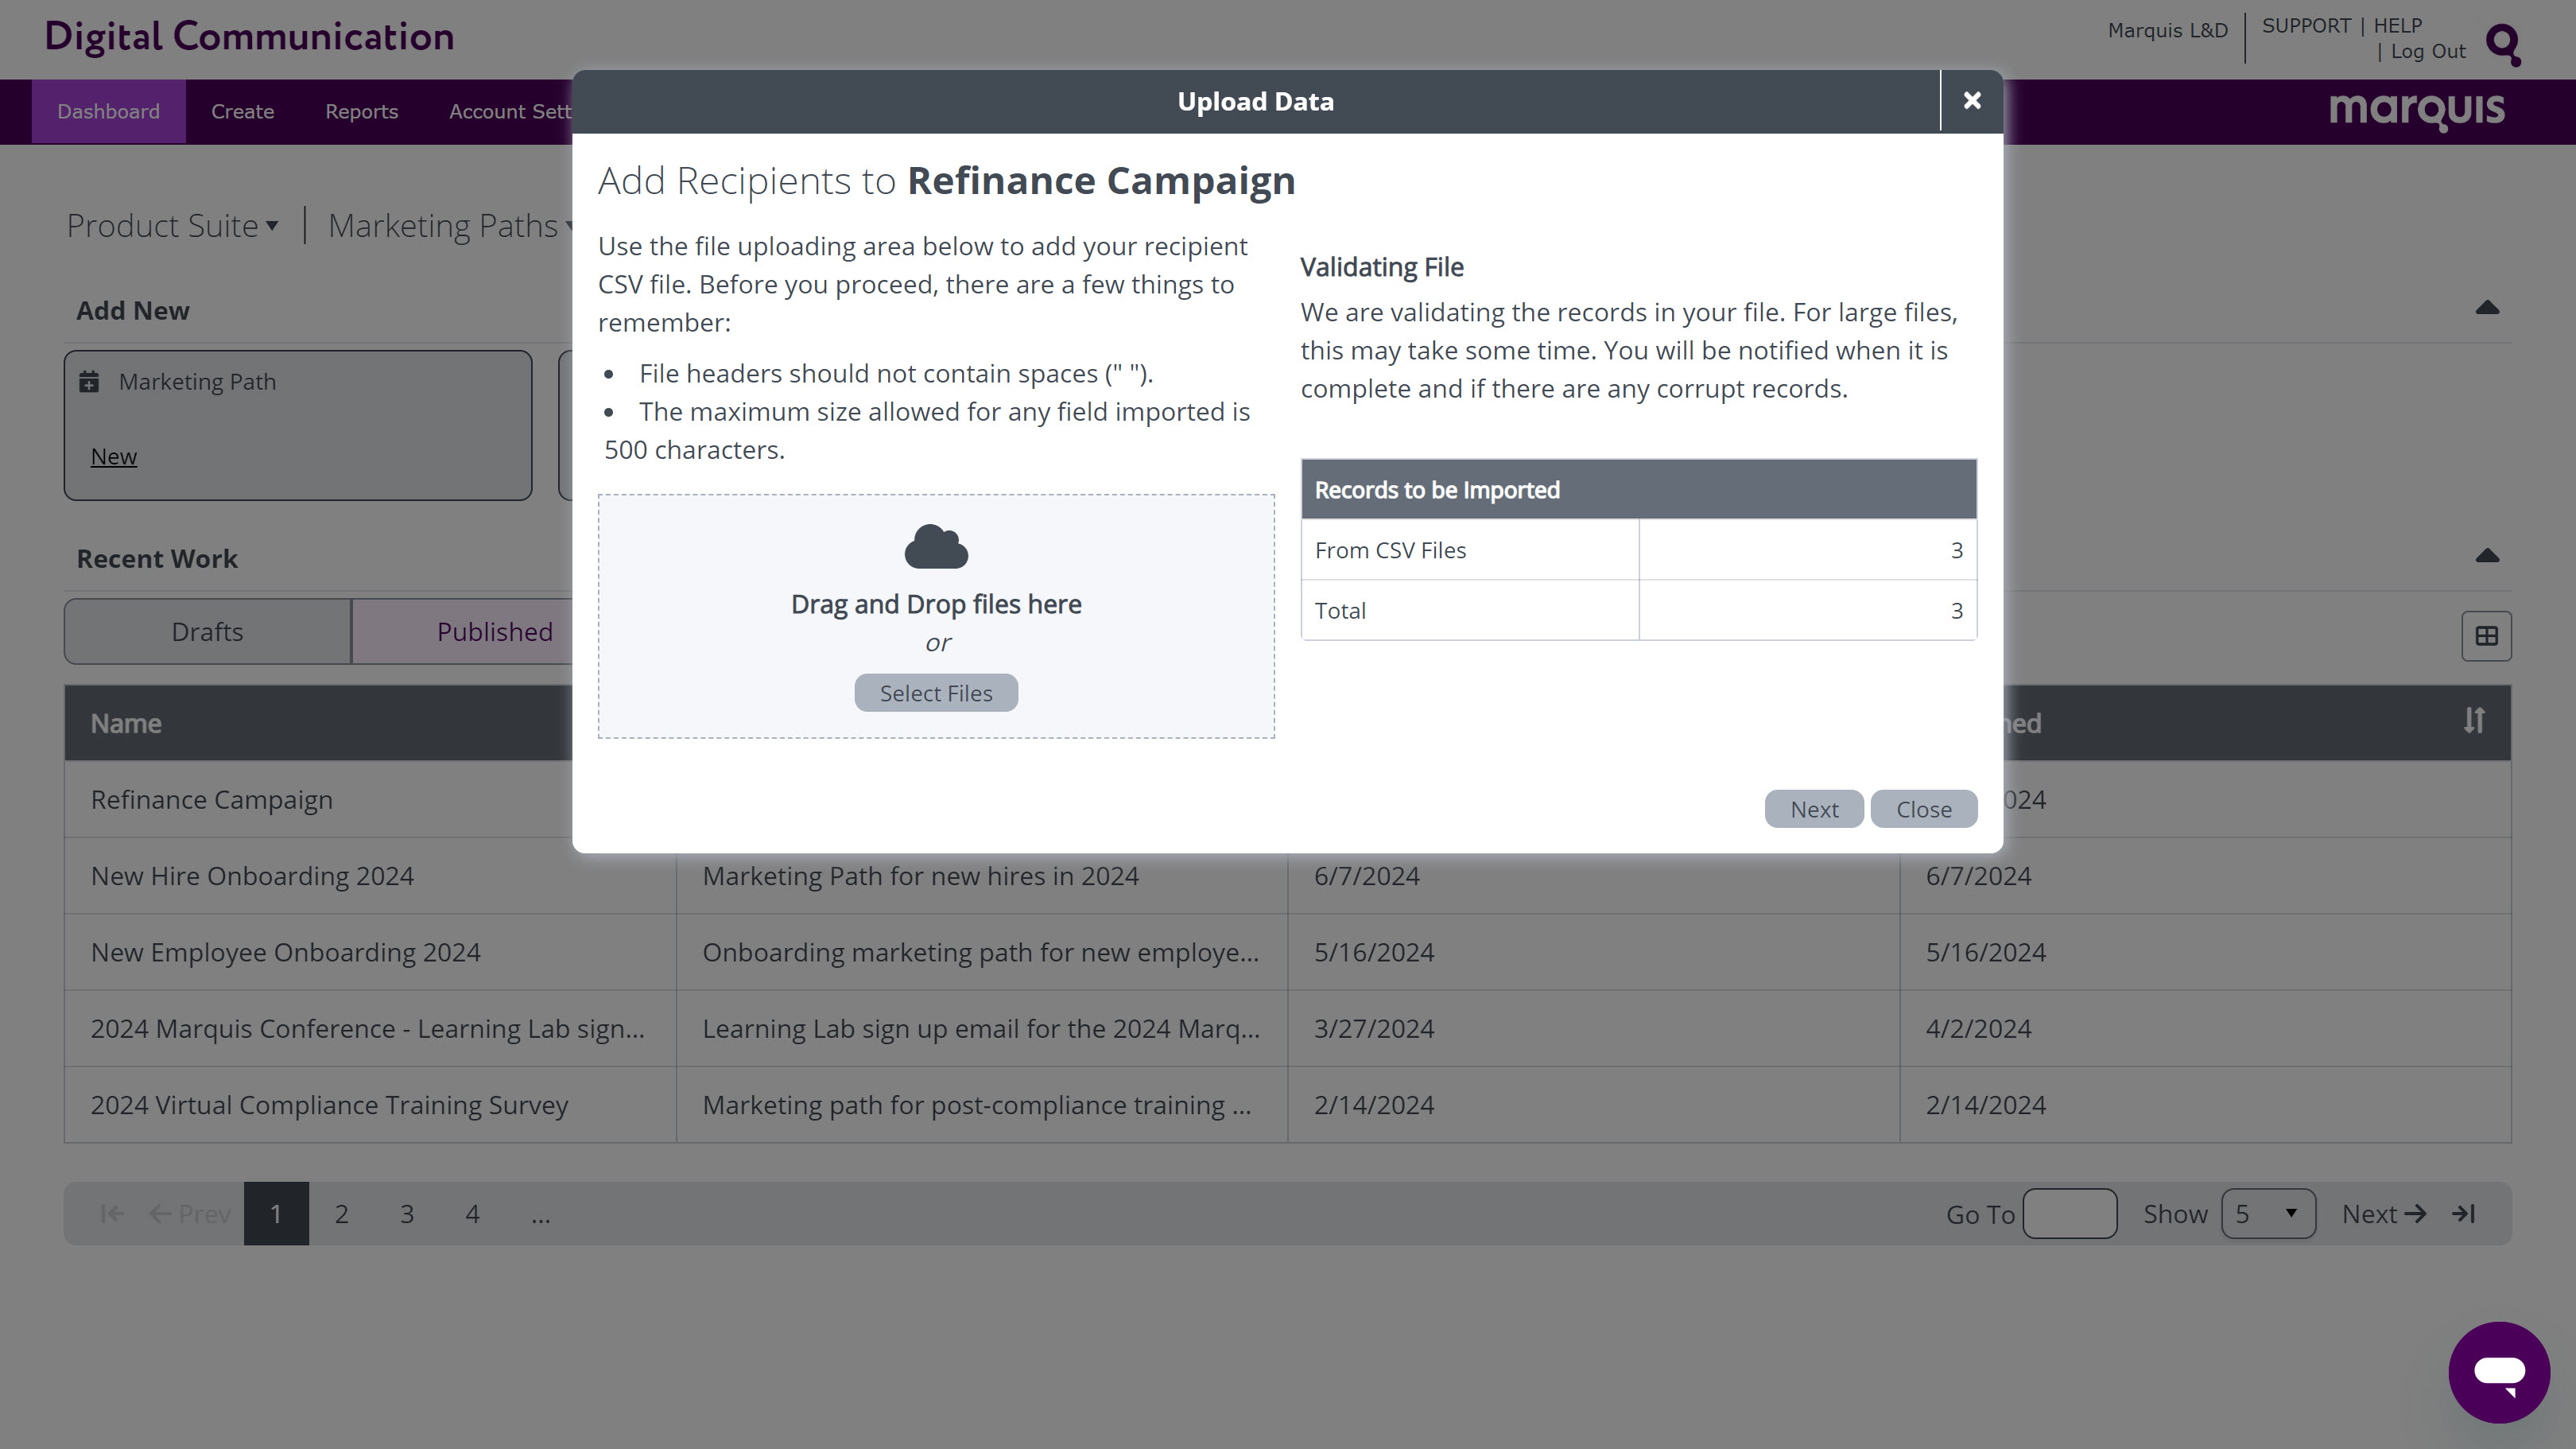Click the Total row in records table

(1638, 610)
